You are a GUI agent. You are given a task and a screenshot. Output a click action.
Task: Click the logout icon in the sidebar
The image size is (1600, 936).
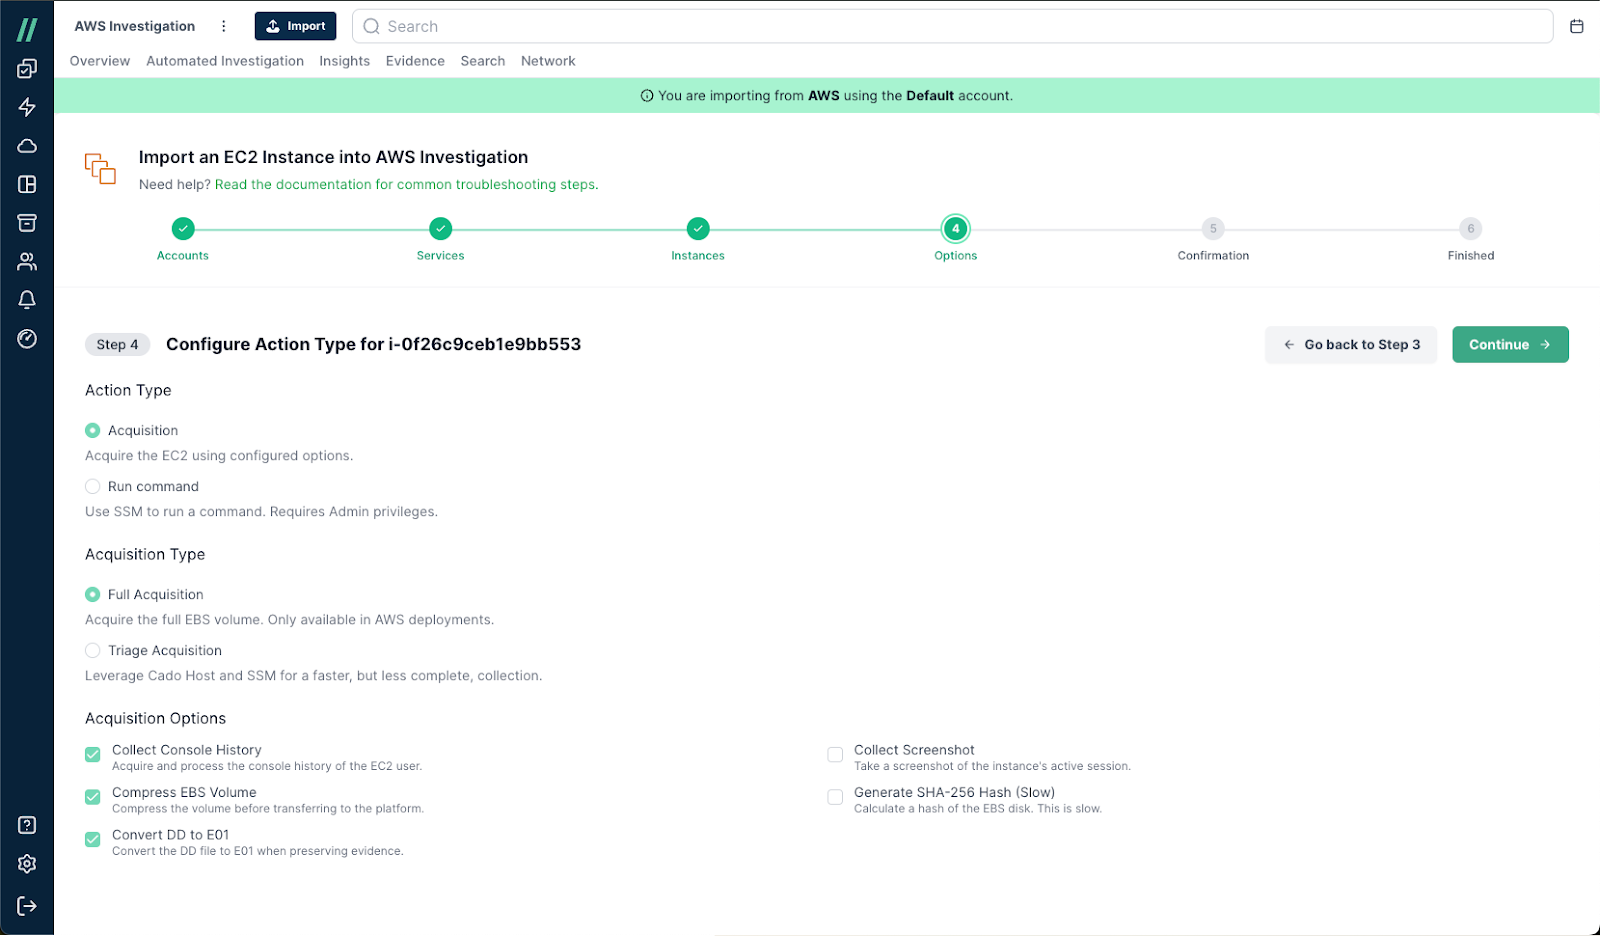27,906
